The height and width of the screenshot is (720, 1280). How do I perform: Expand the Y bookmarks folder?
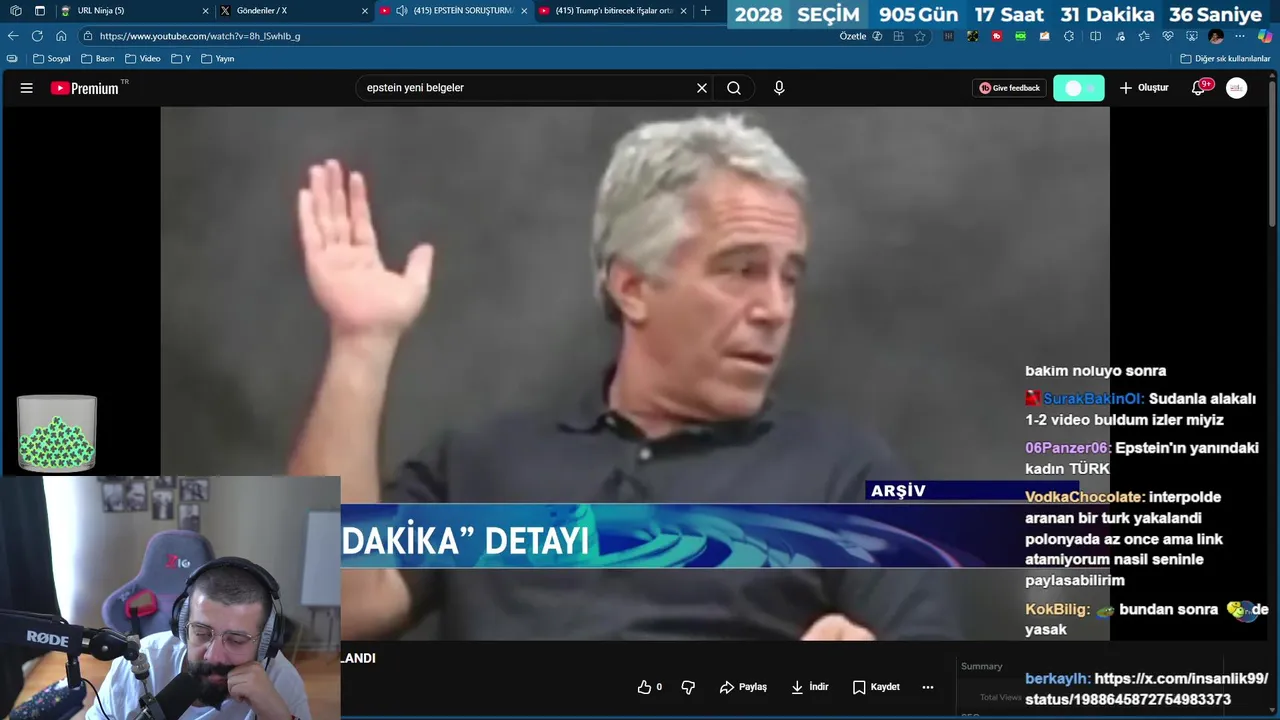180,59
